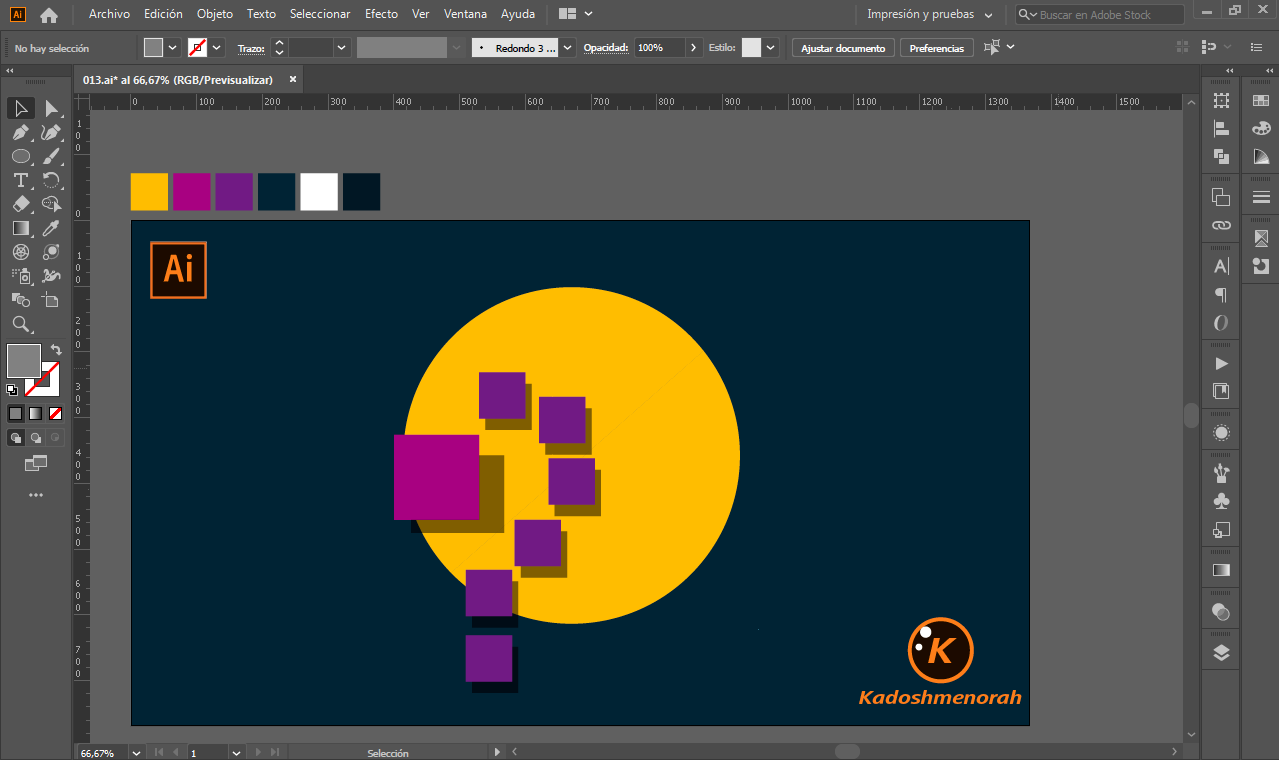
Task: Open the Archivo menu
Action: point(109,14)
